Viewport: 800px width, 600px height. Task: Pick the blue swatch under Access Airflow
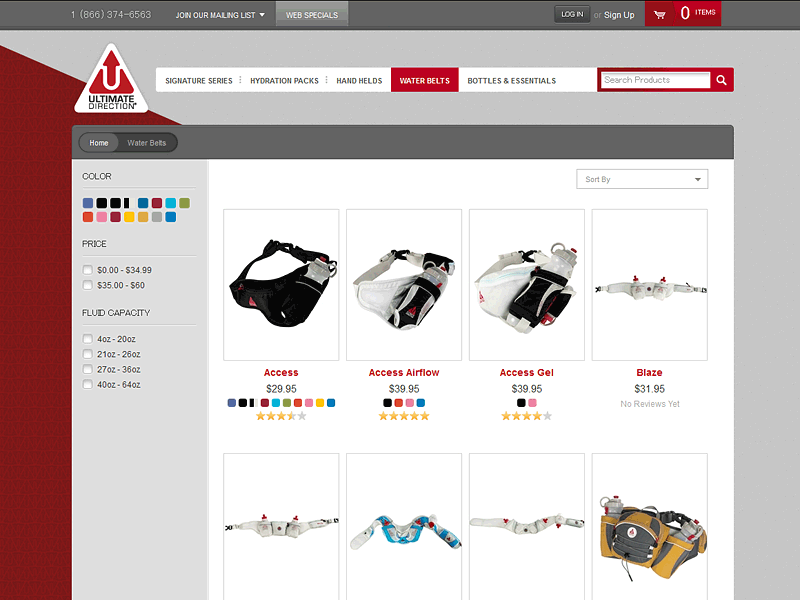pos(420,403)
